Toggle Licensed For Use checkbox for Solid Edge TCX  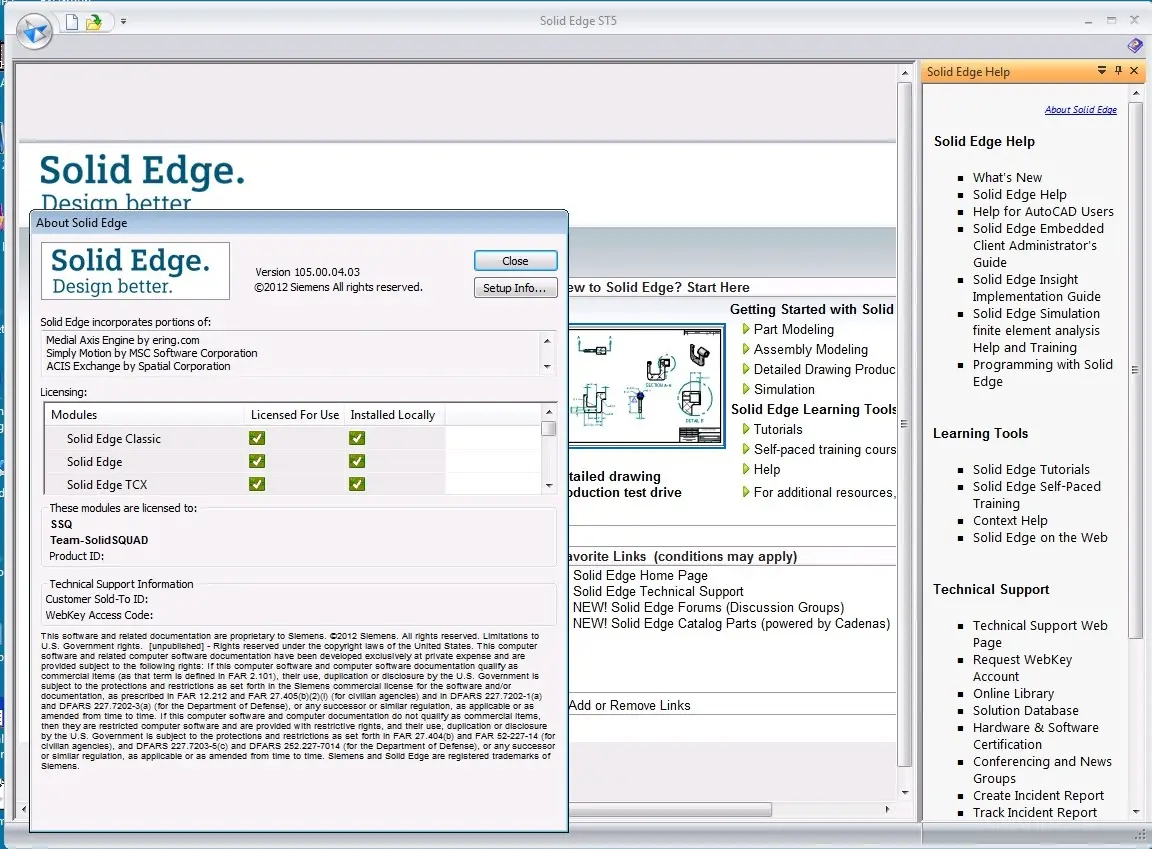(x=257, y=484)
